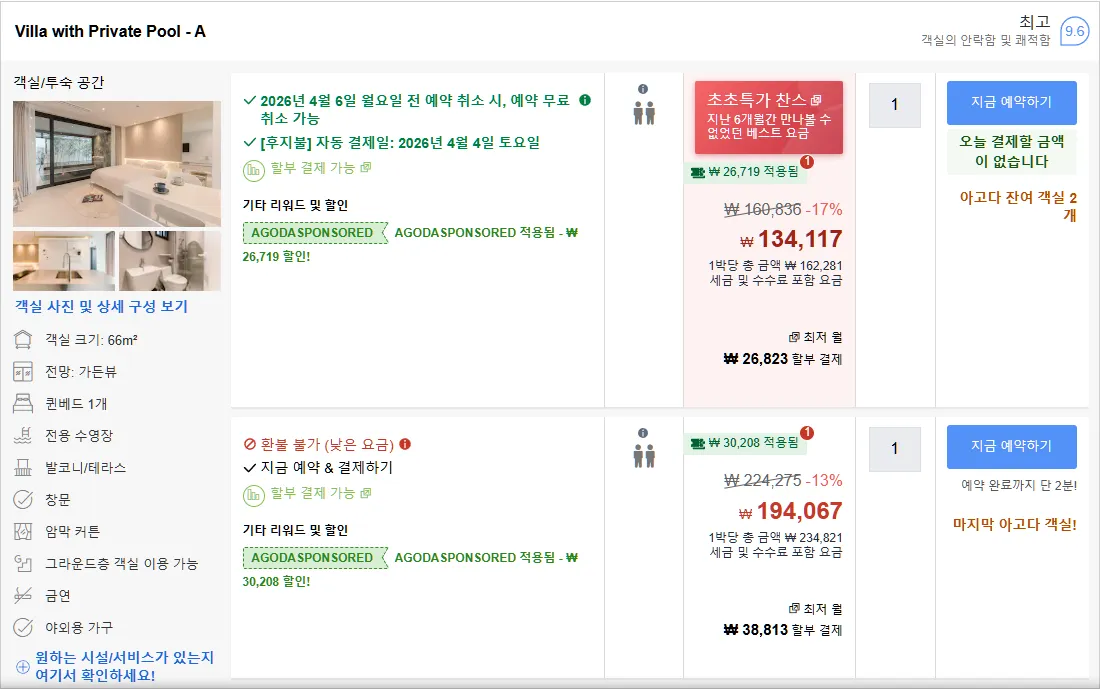Click 할부 결제 가능 link in second offer
This screenshot has width=1100, height=690.
pyautogui.click(x=321, y=493)
